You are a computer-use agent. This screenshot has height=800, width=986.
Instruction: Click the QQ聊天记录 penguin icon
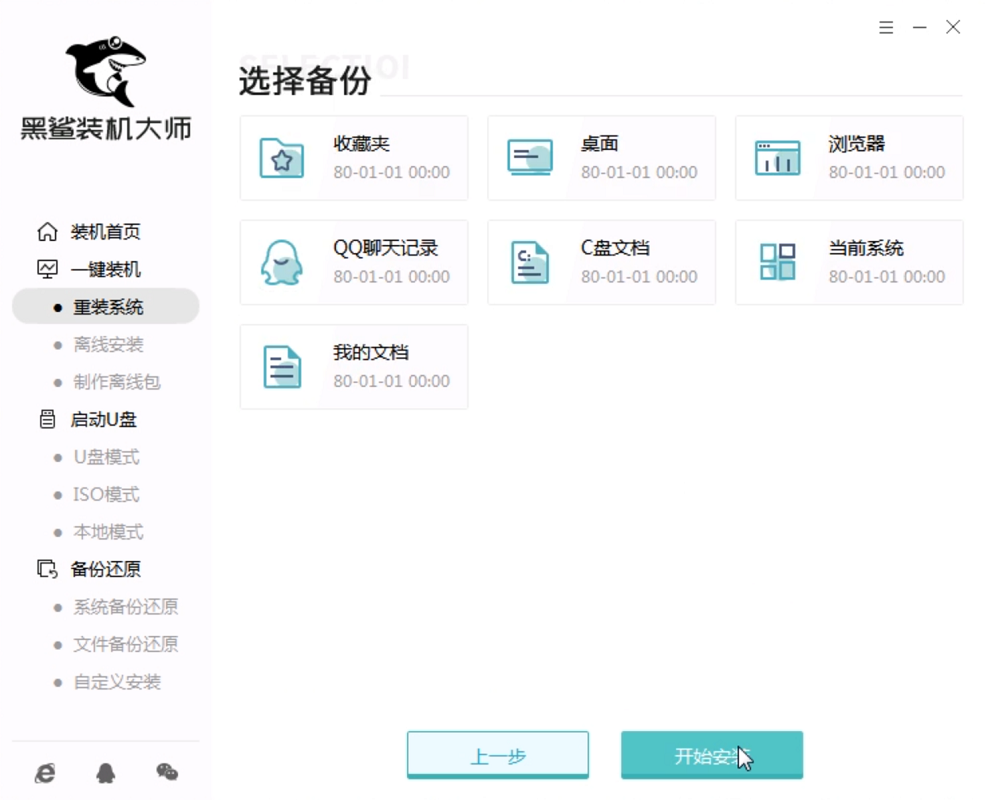(x=282, y=262)
